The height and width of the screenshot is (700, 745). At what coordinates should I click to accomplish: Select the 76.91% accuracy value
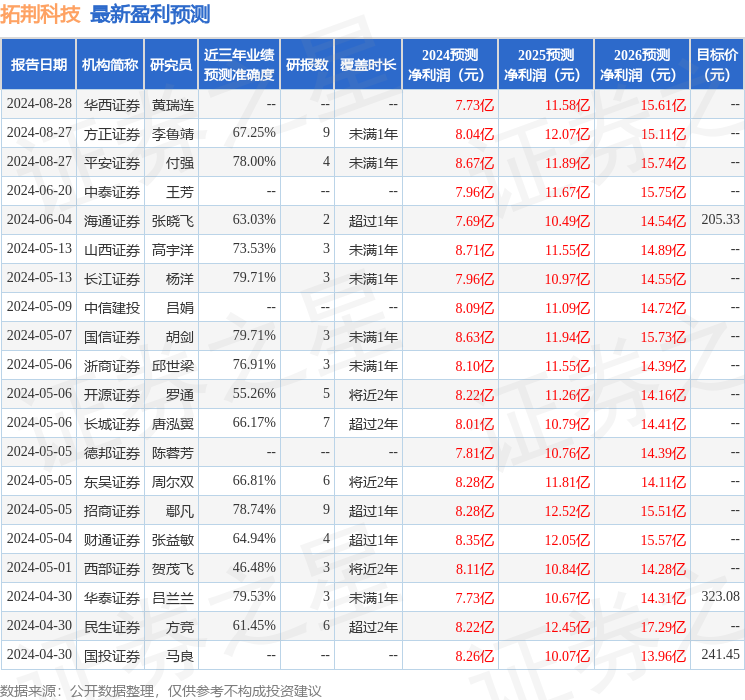pos(254,364)
